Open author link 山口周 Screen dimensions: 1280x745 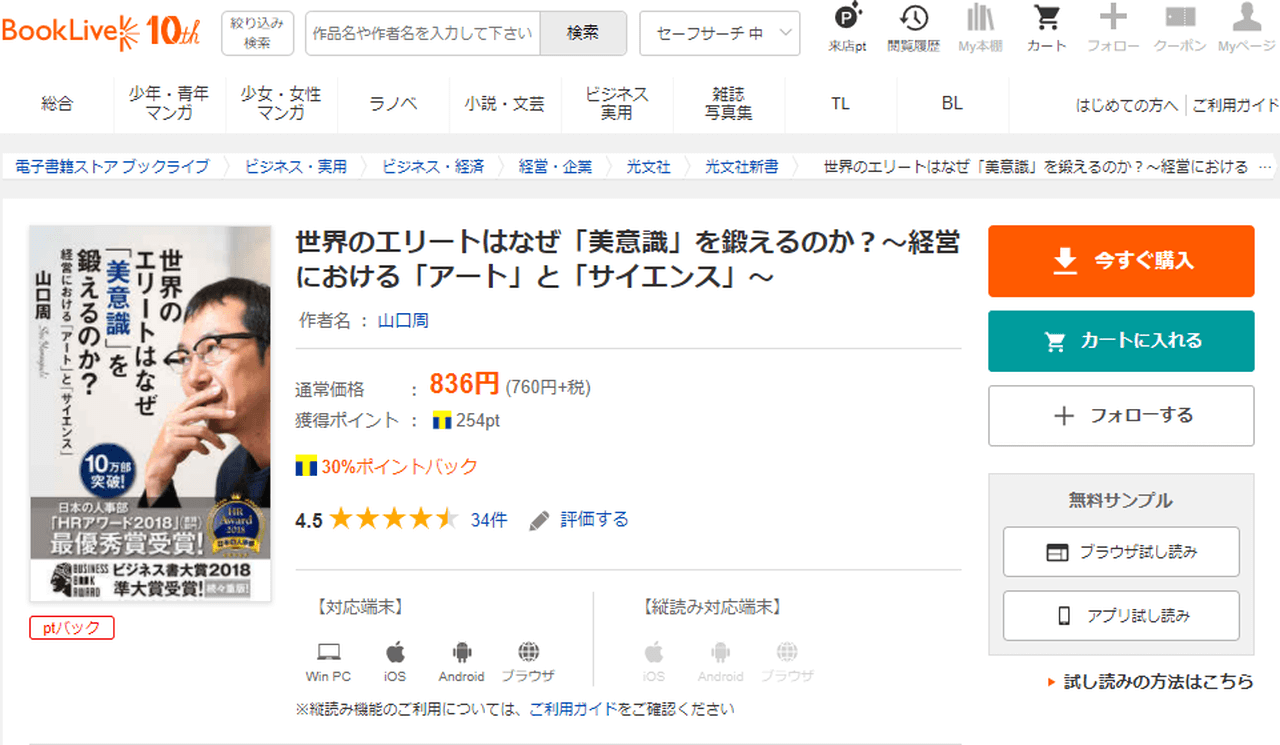tap(403, 321)
